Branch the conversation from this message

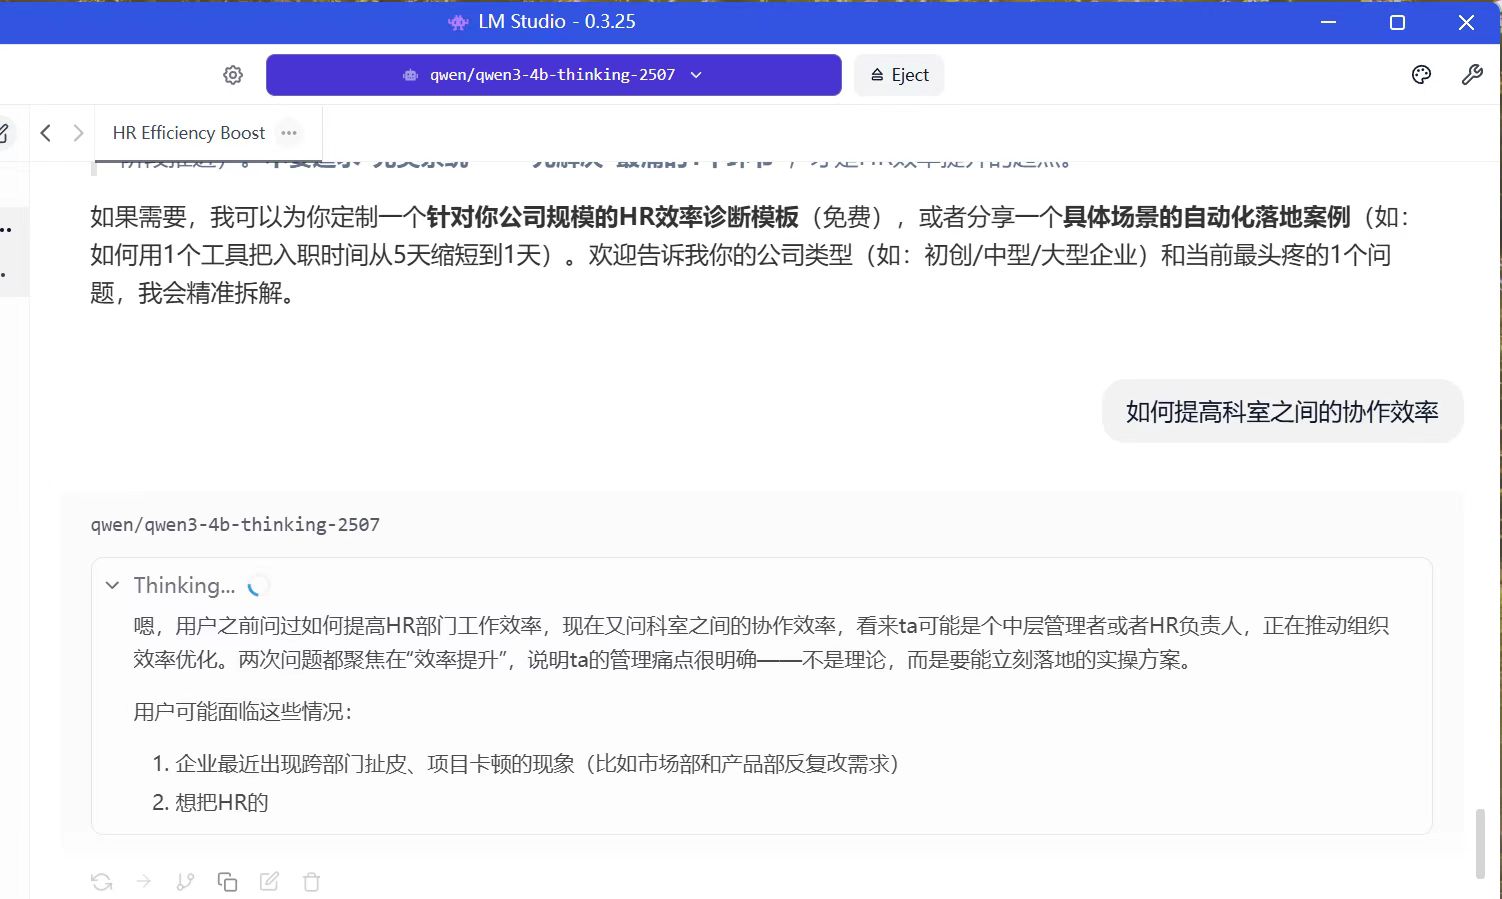pyautogui.click(x=185, y=882)
